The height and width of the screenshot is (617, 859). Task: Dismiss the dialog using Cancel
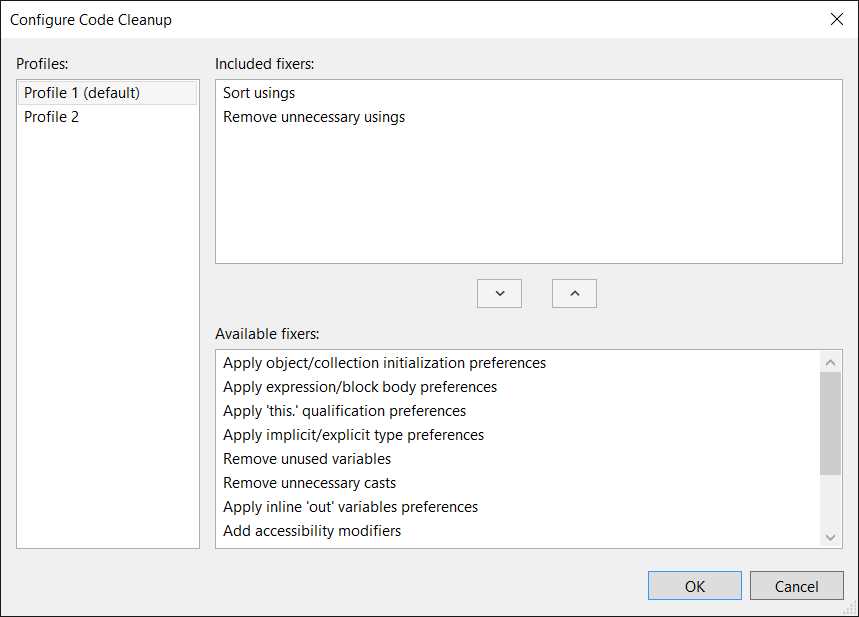(796, 585)
